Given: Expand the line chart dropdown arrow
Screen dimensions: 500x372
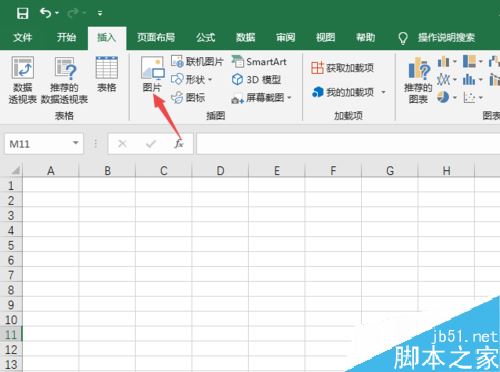Looking at the screenshot, I should pos(455,79).
